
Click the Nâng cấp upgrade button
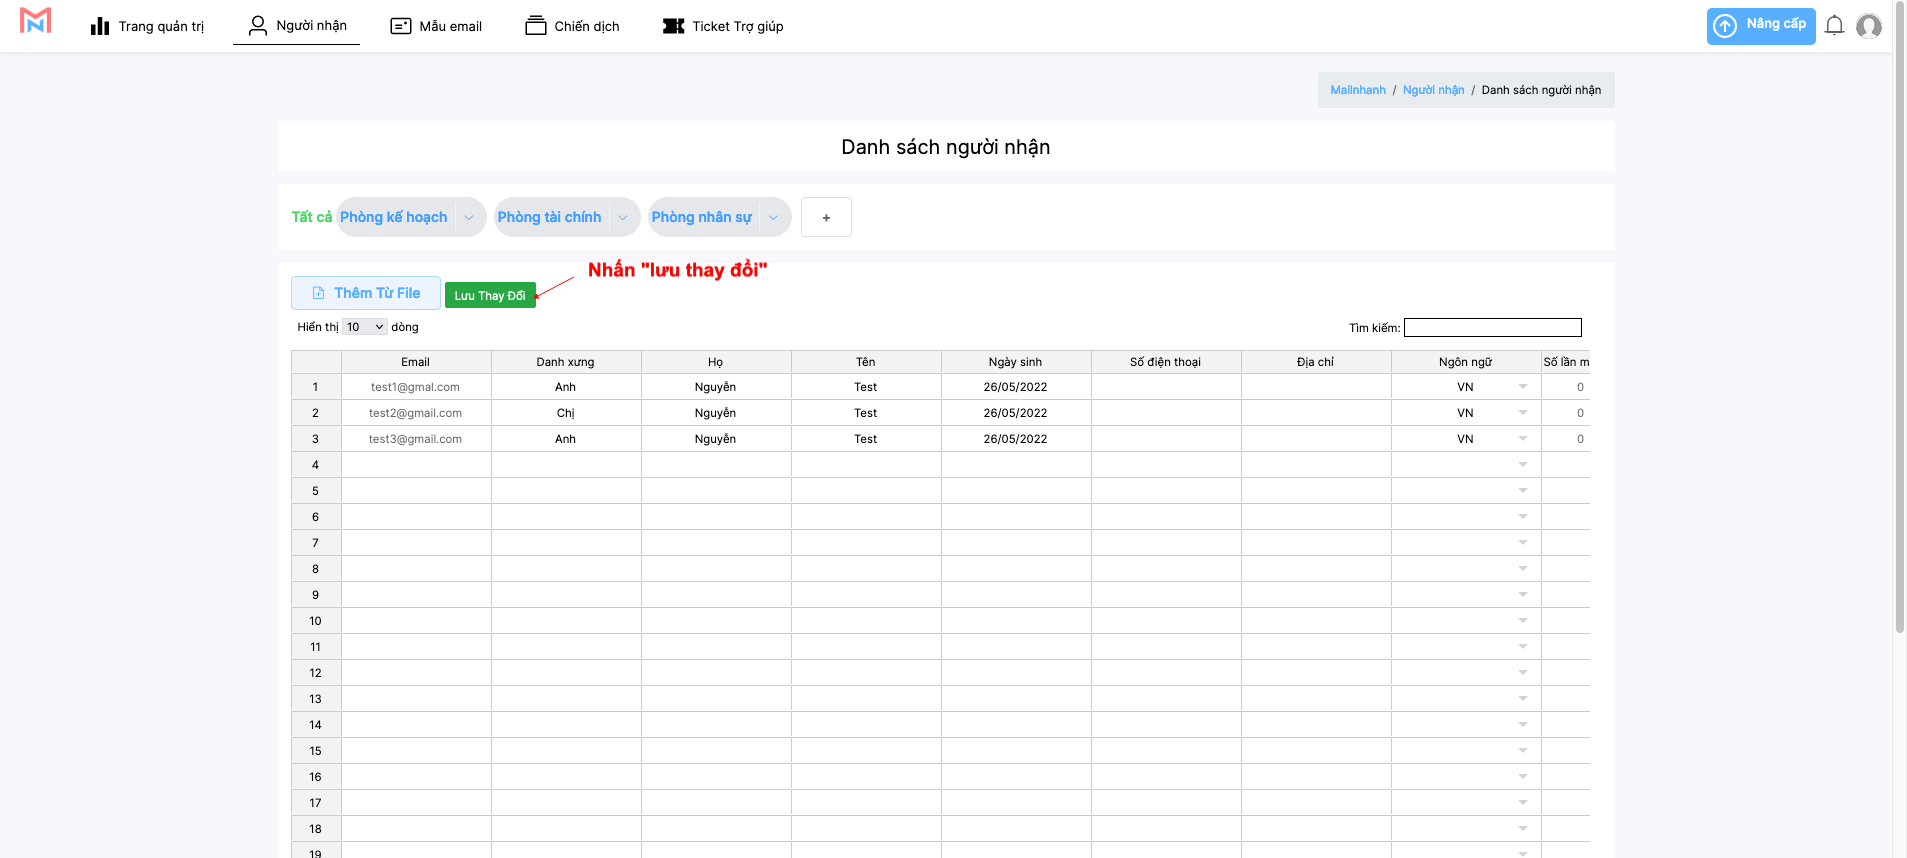[1760, 26]
